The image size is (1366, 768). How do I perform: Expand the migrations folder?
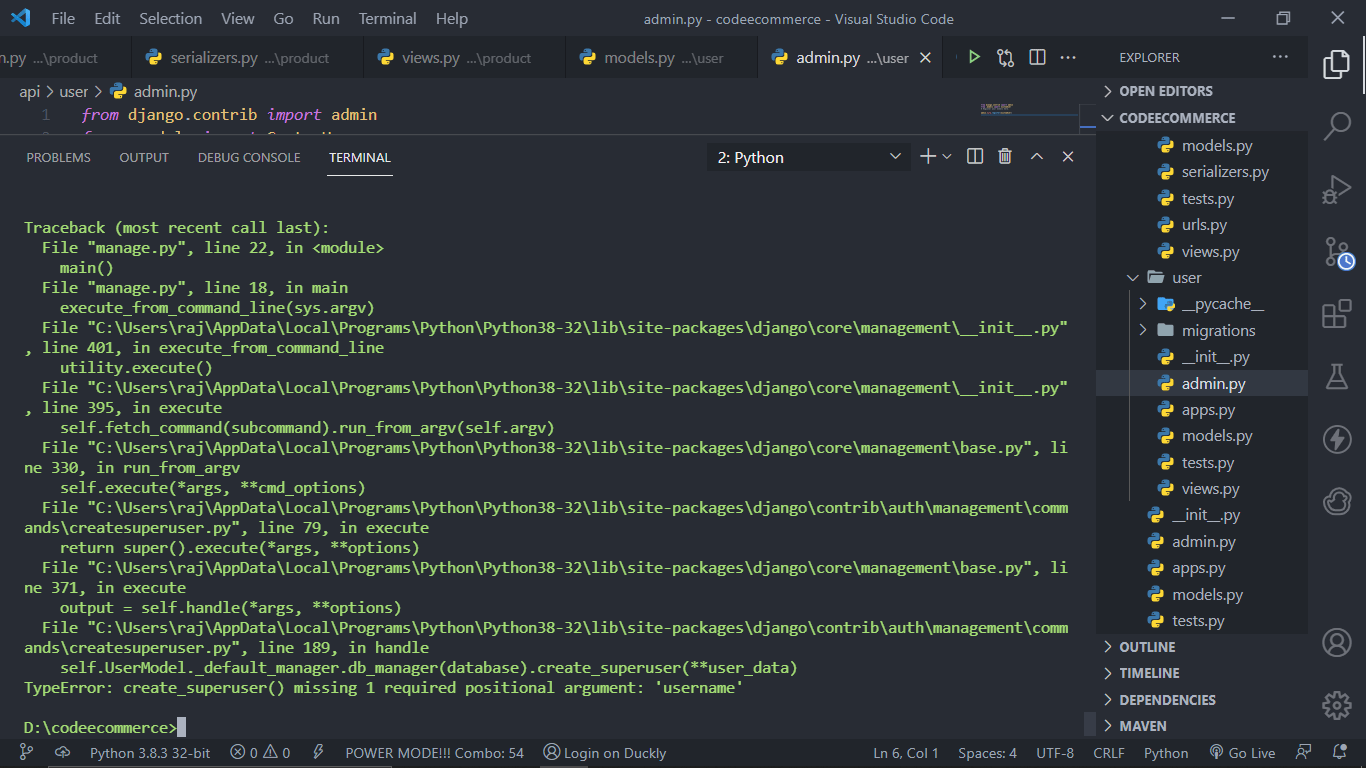coord(1218,330)
